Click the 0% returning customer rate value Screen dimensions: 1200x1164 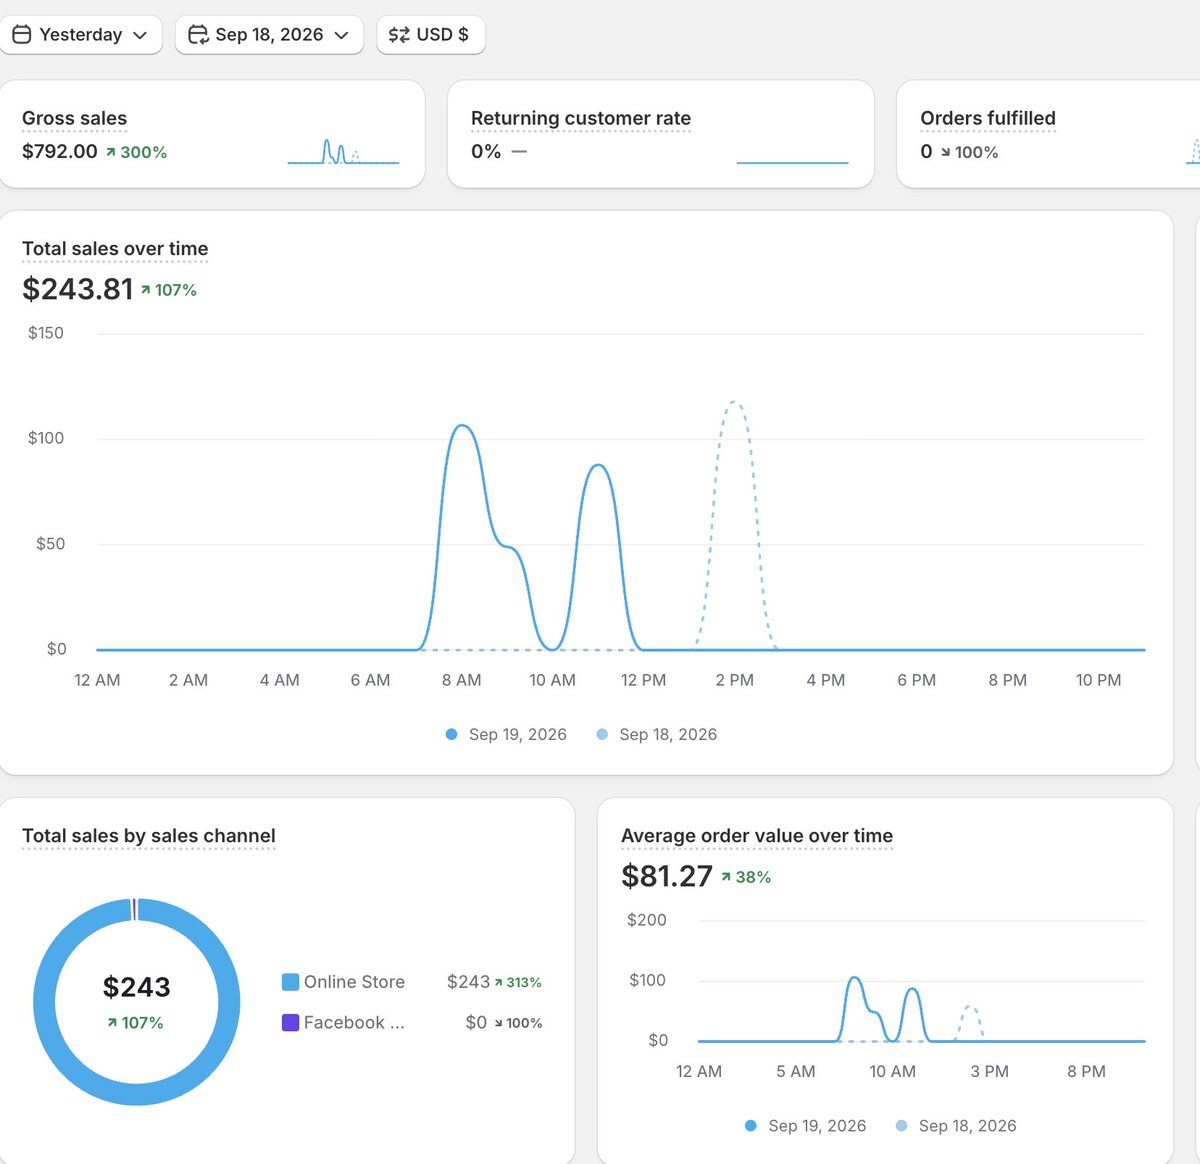(486, 152)
